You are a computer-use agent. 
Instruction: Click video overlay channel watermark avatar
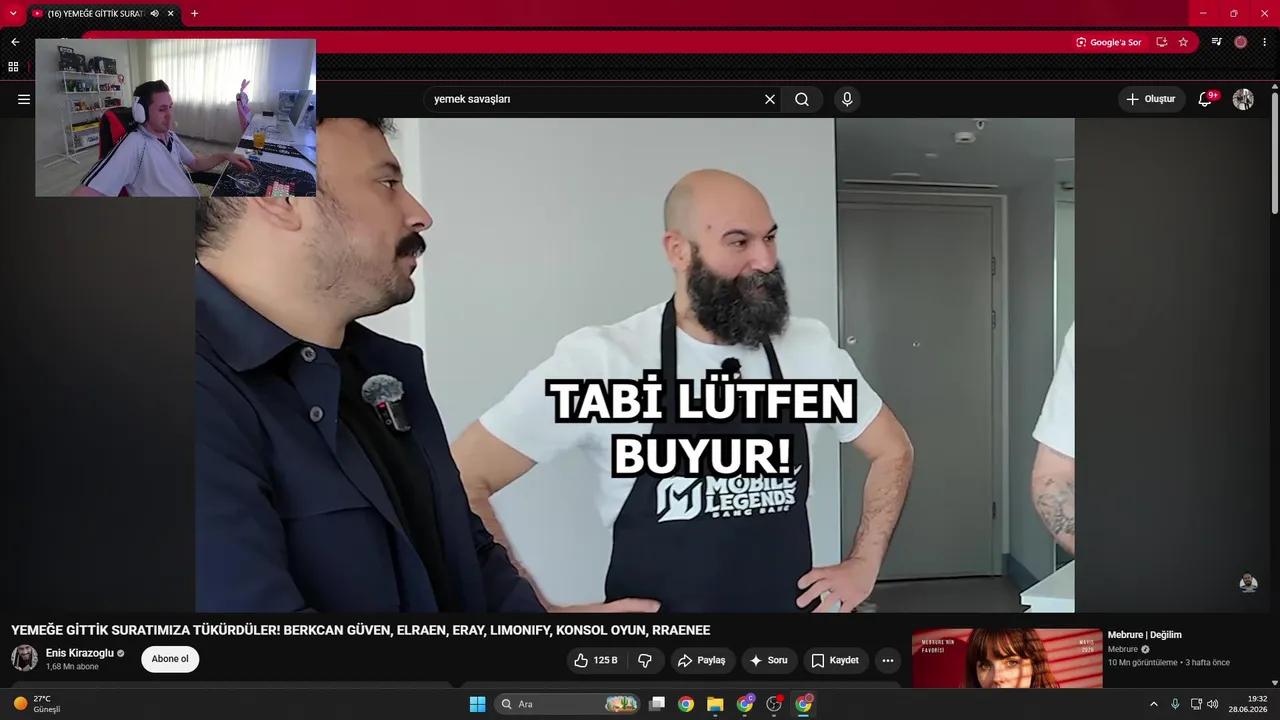coord(1248,583)
